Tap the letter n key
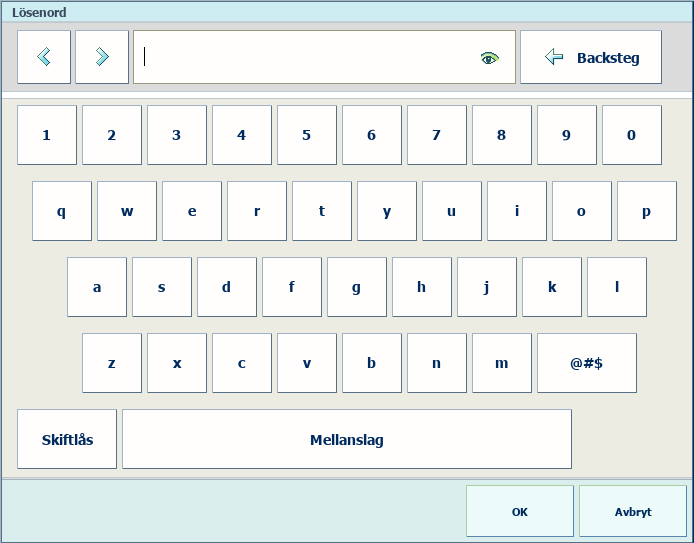The image size is (694, 543). coord(437,363)
